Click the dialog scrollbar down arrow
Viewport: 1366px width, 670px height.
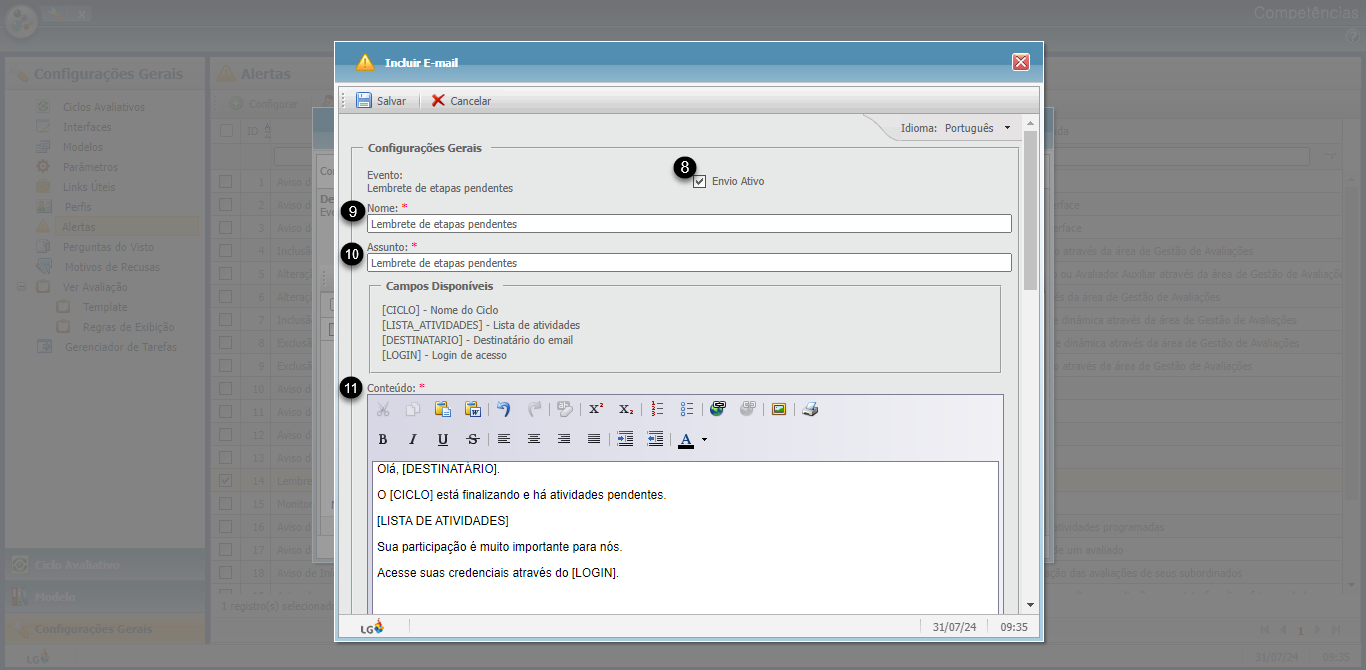(x=1031, y=605)
